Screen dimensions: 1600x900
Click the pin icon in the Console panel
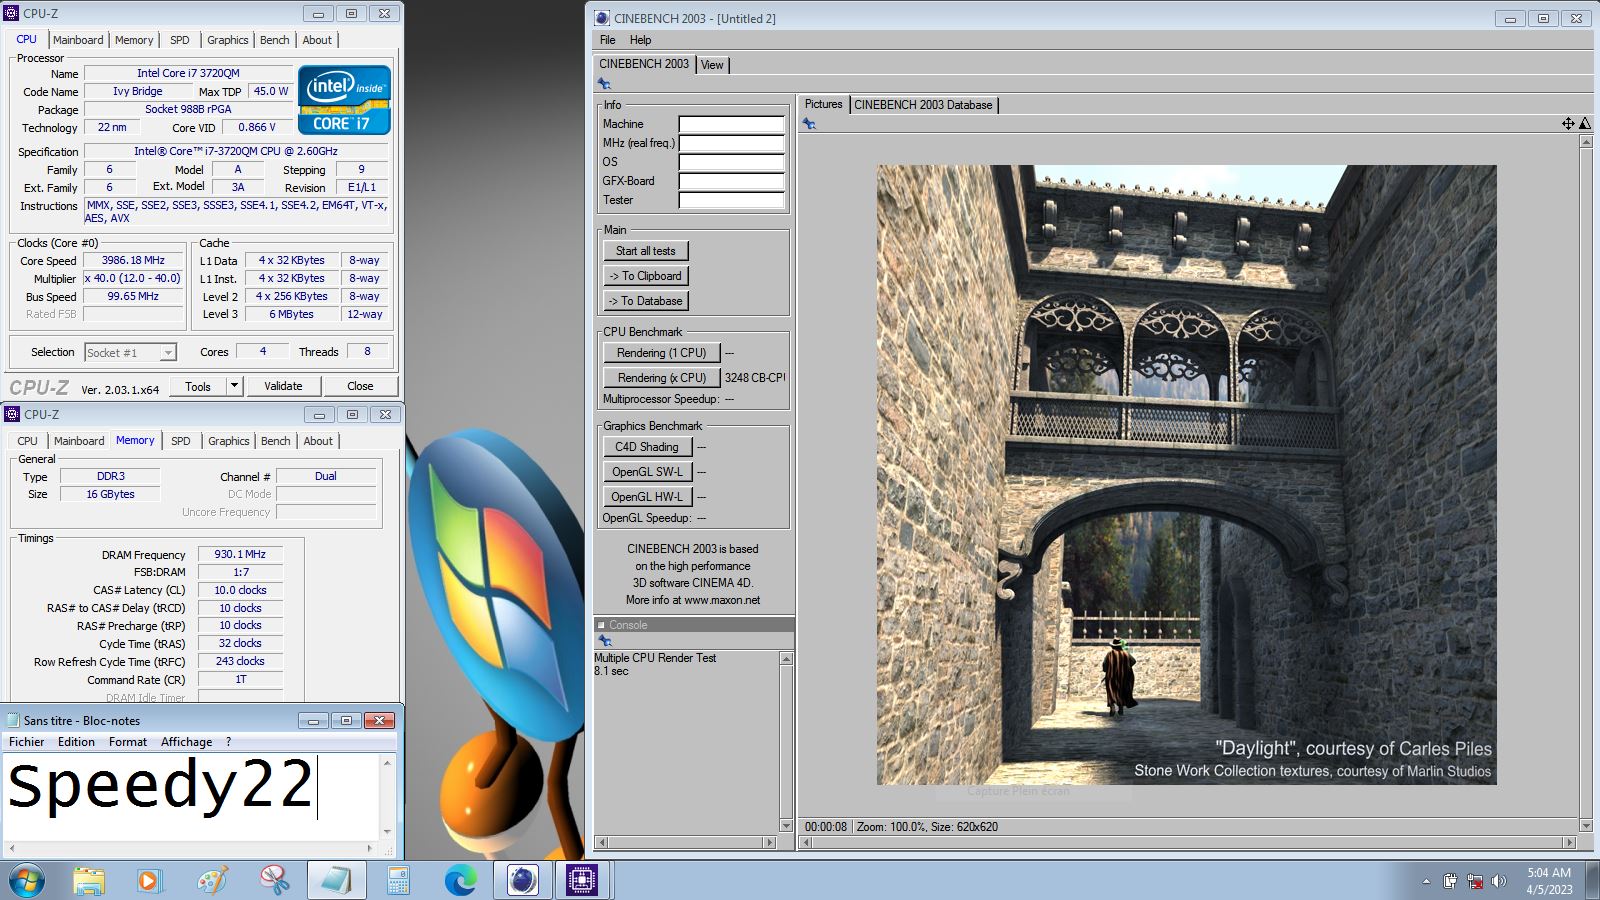click(604, 641)
